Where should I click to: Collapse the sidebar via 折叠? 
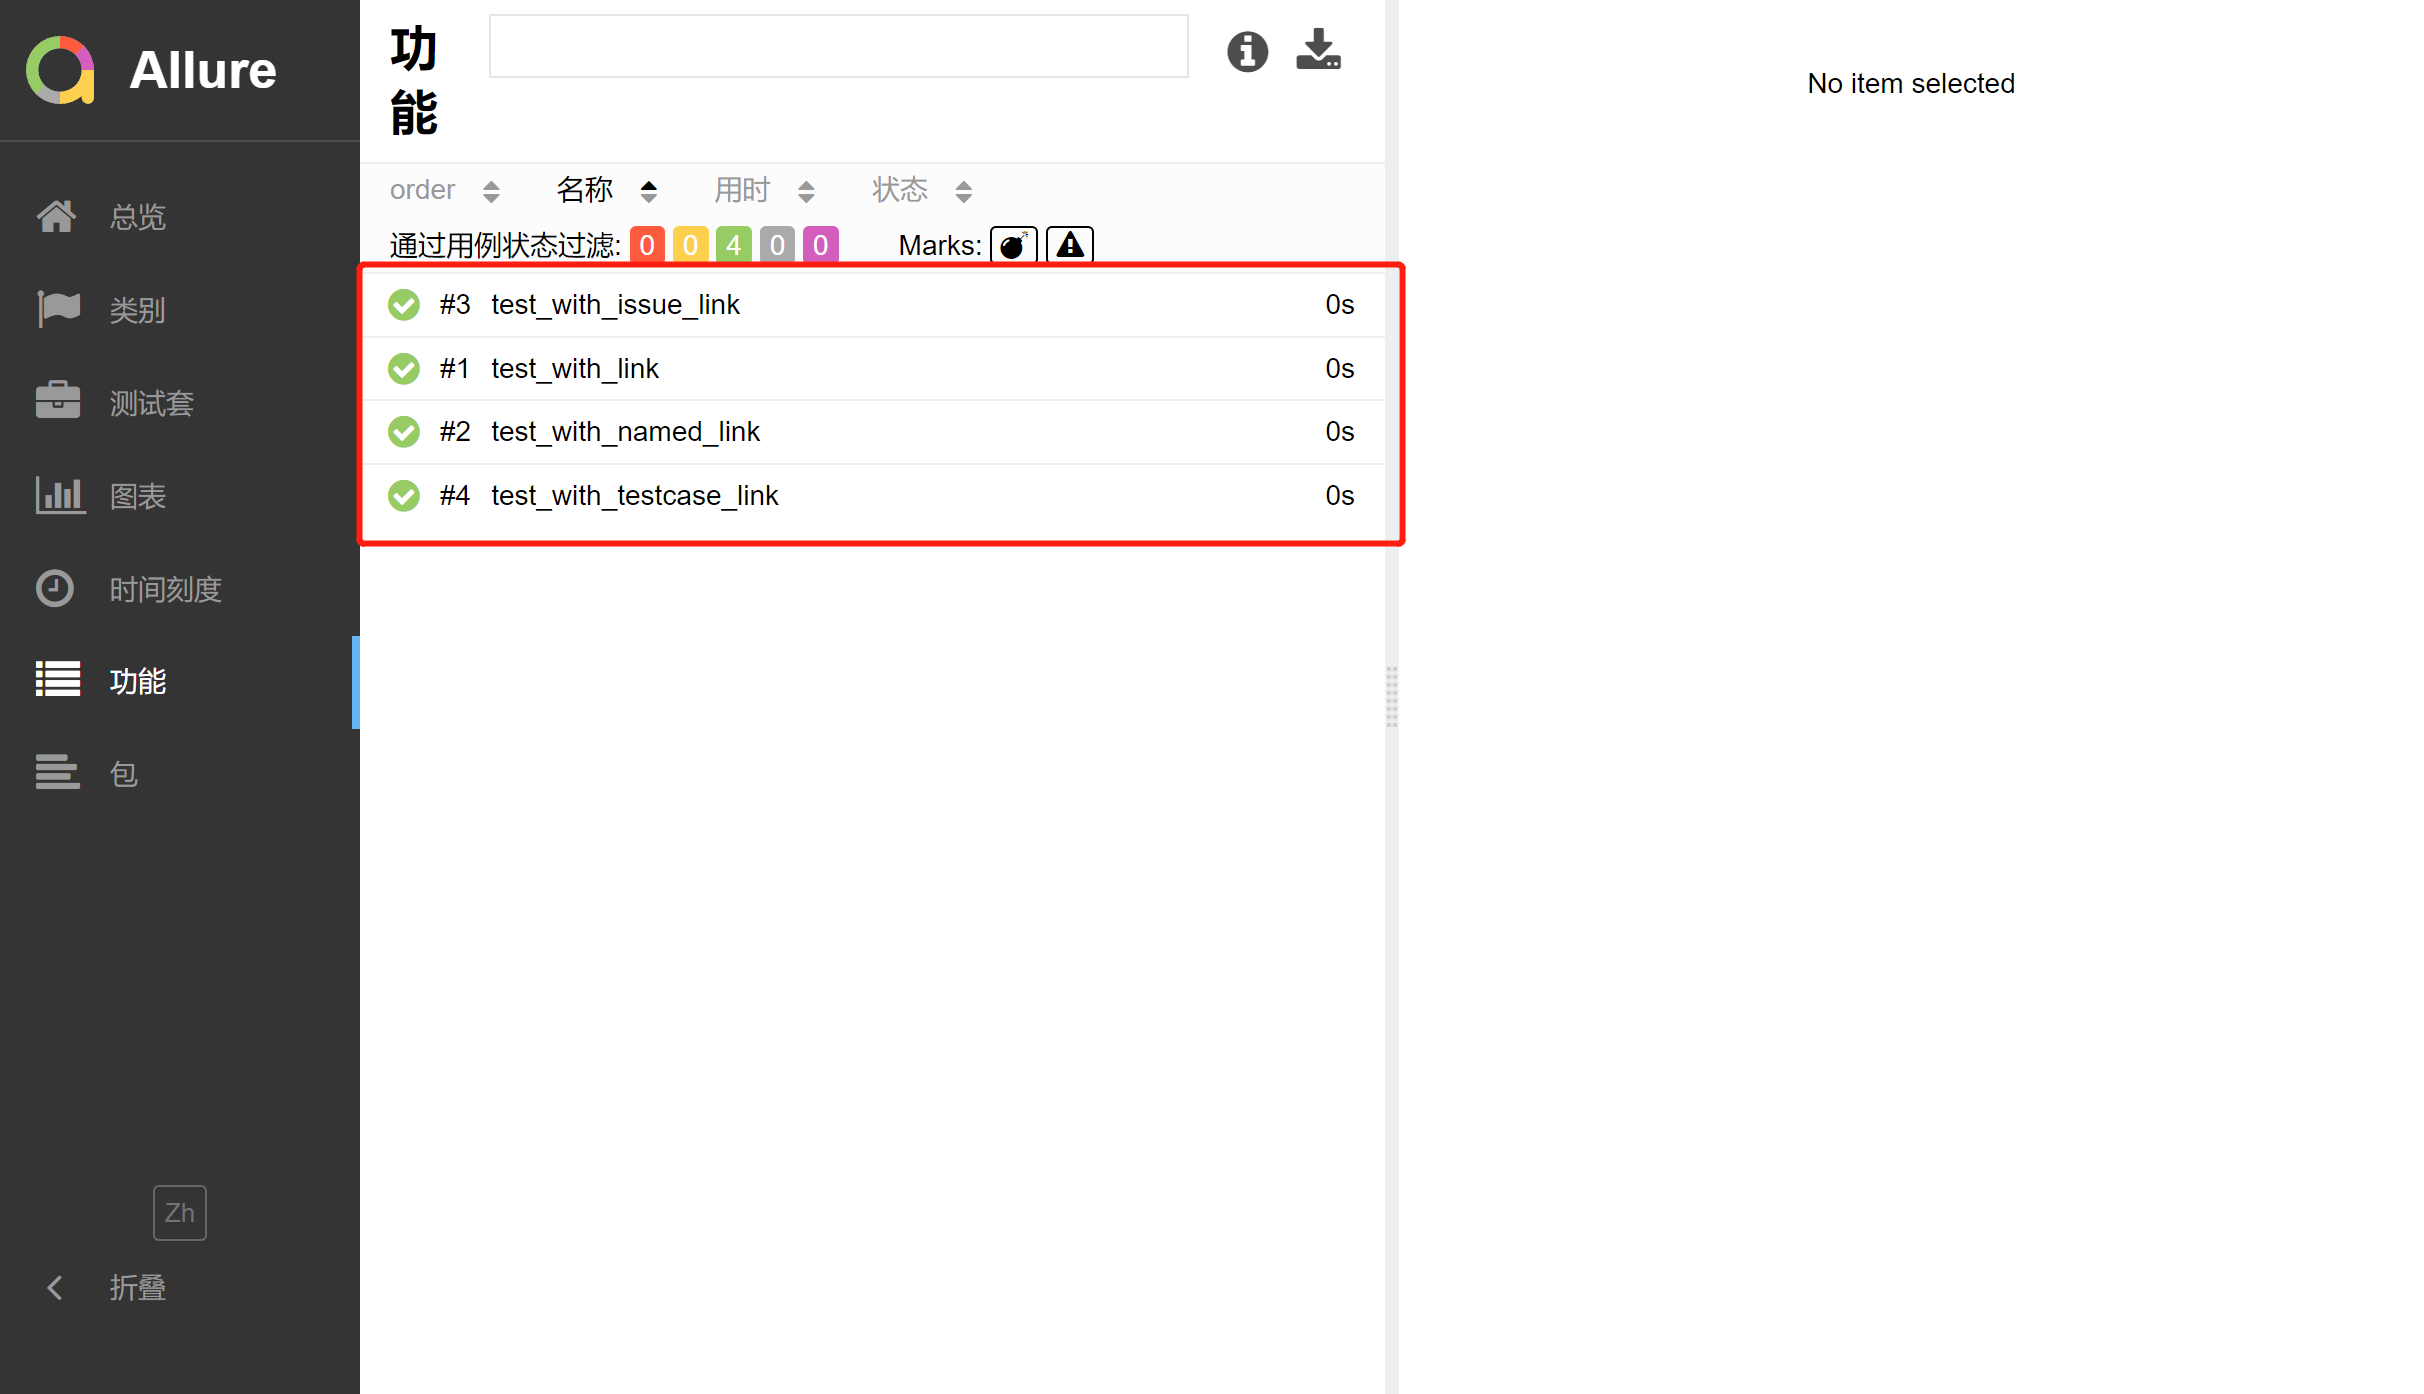137,1287
